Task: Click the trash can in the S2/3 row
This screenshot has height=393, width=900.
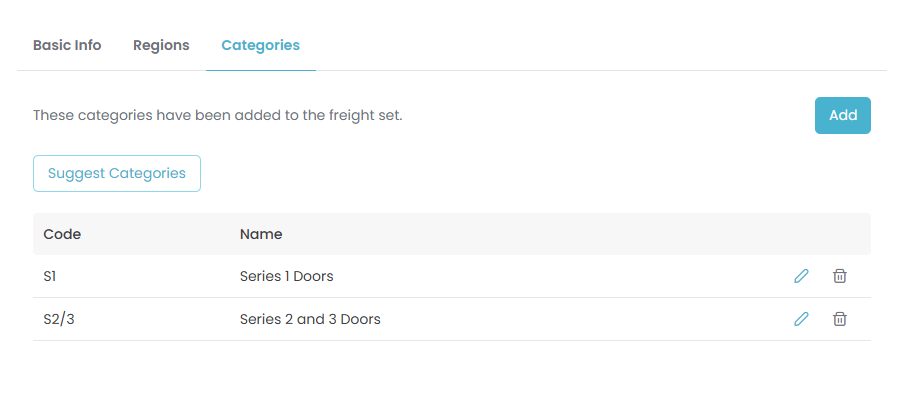Action: tap(840, 319)
